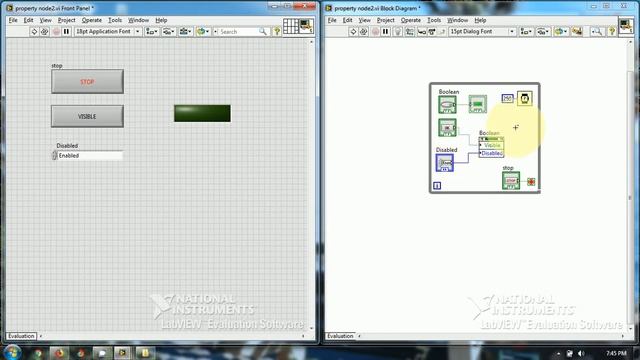
Task: Click Boolean LED indicator terminal in diagram
Action: point(478,104)
